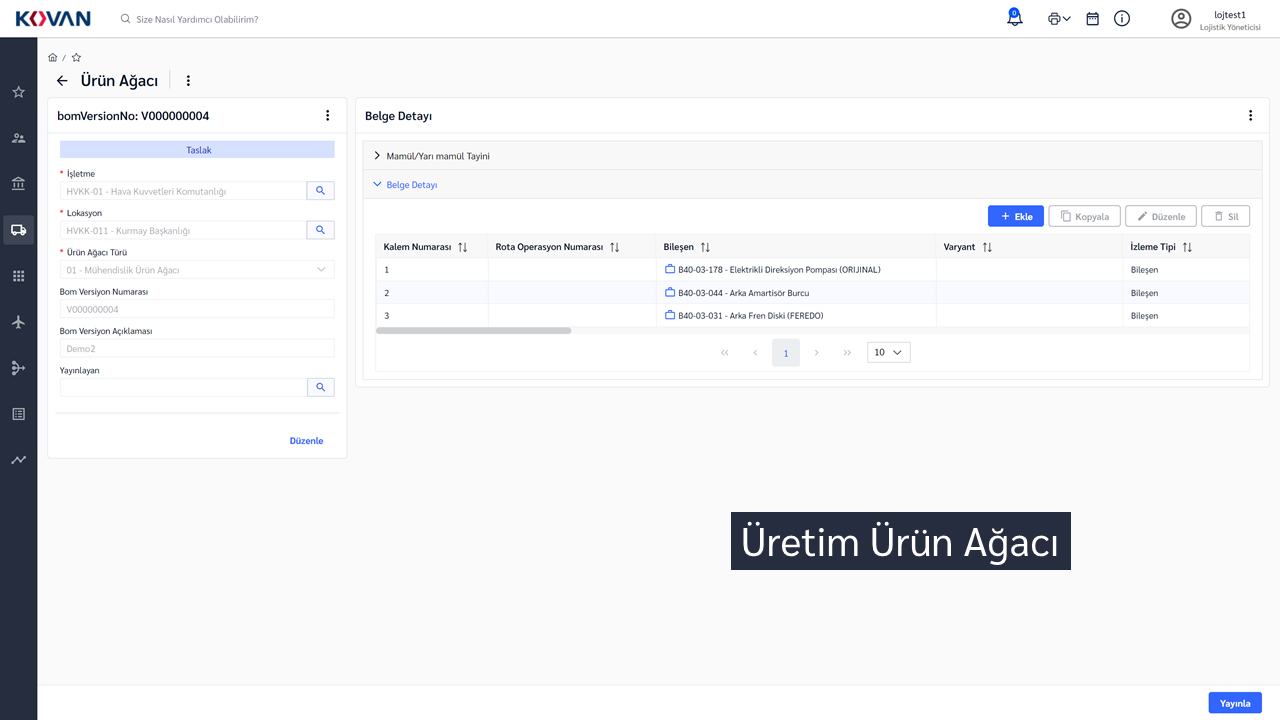Search İşletme with its magnifier button
The image size is (1280, 720).
click(320, 191)
